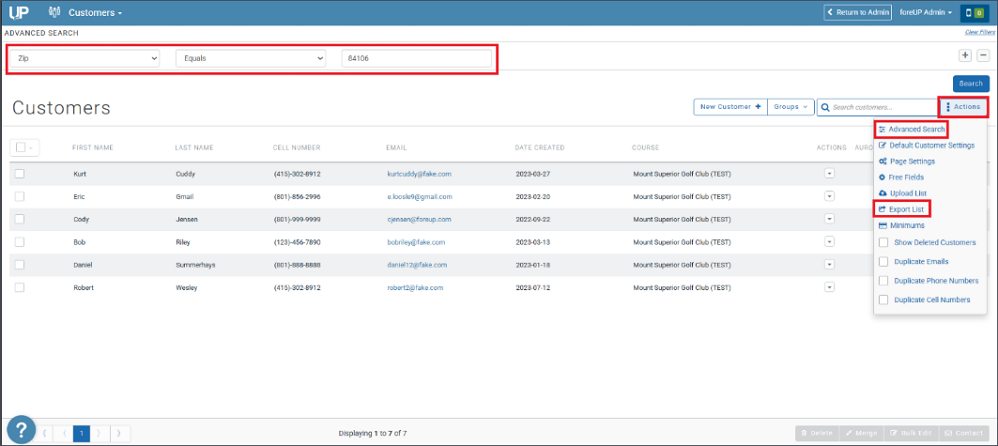Click the New Customer button
The width and height of the screenshot is (998, 446).
pyautogui.click(x=730, y=107)
